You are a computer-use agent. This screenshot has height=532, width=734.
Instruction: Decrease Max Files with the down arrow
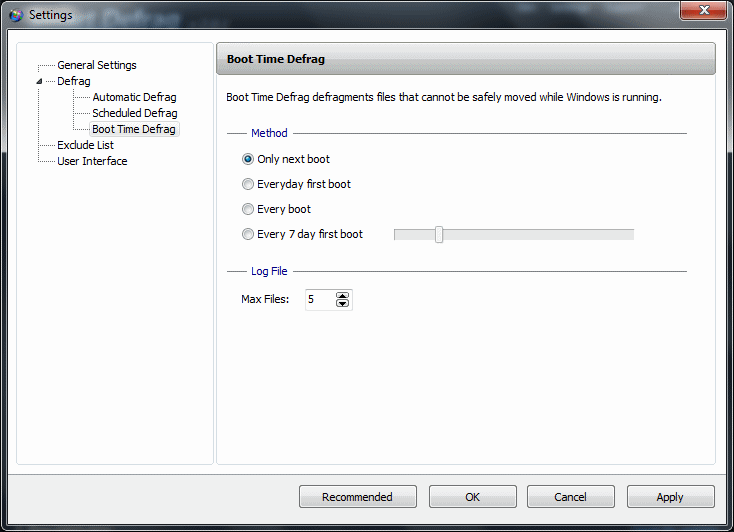(x=342, y=303)
